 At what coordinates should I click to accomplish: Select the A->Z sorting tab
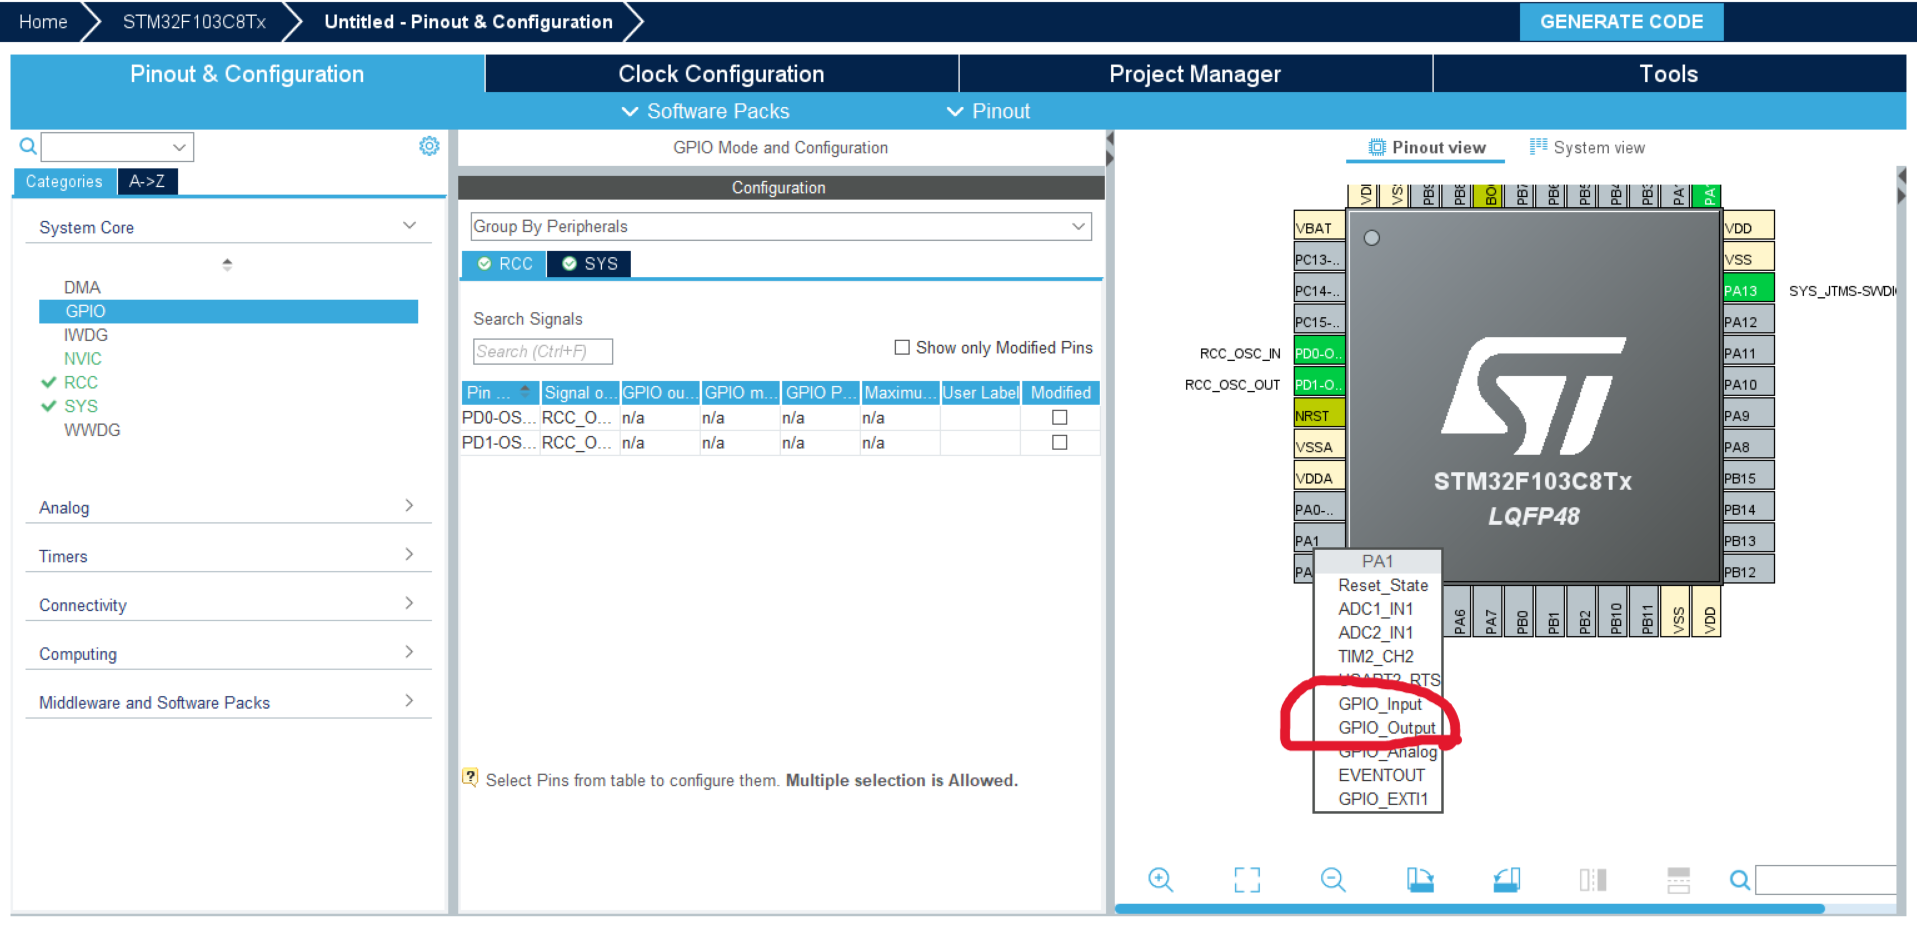[x=147, y=181]
